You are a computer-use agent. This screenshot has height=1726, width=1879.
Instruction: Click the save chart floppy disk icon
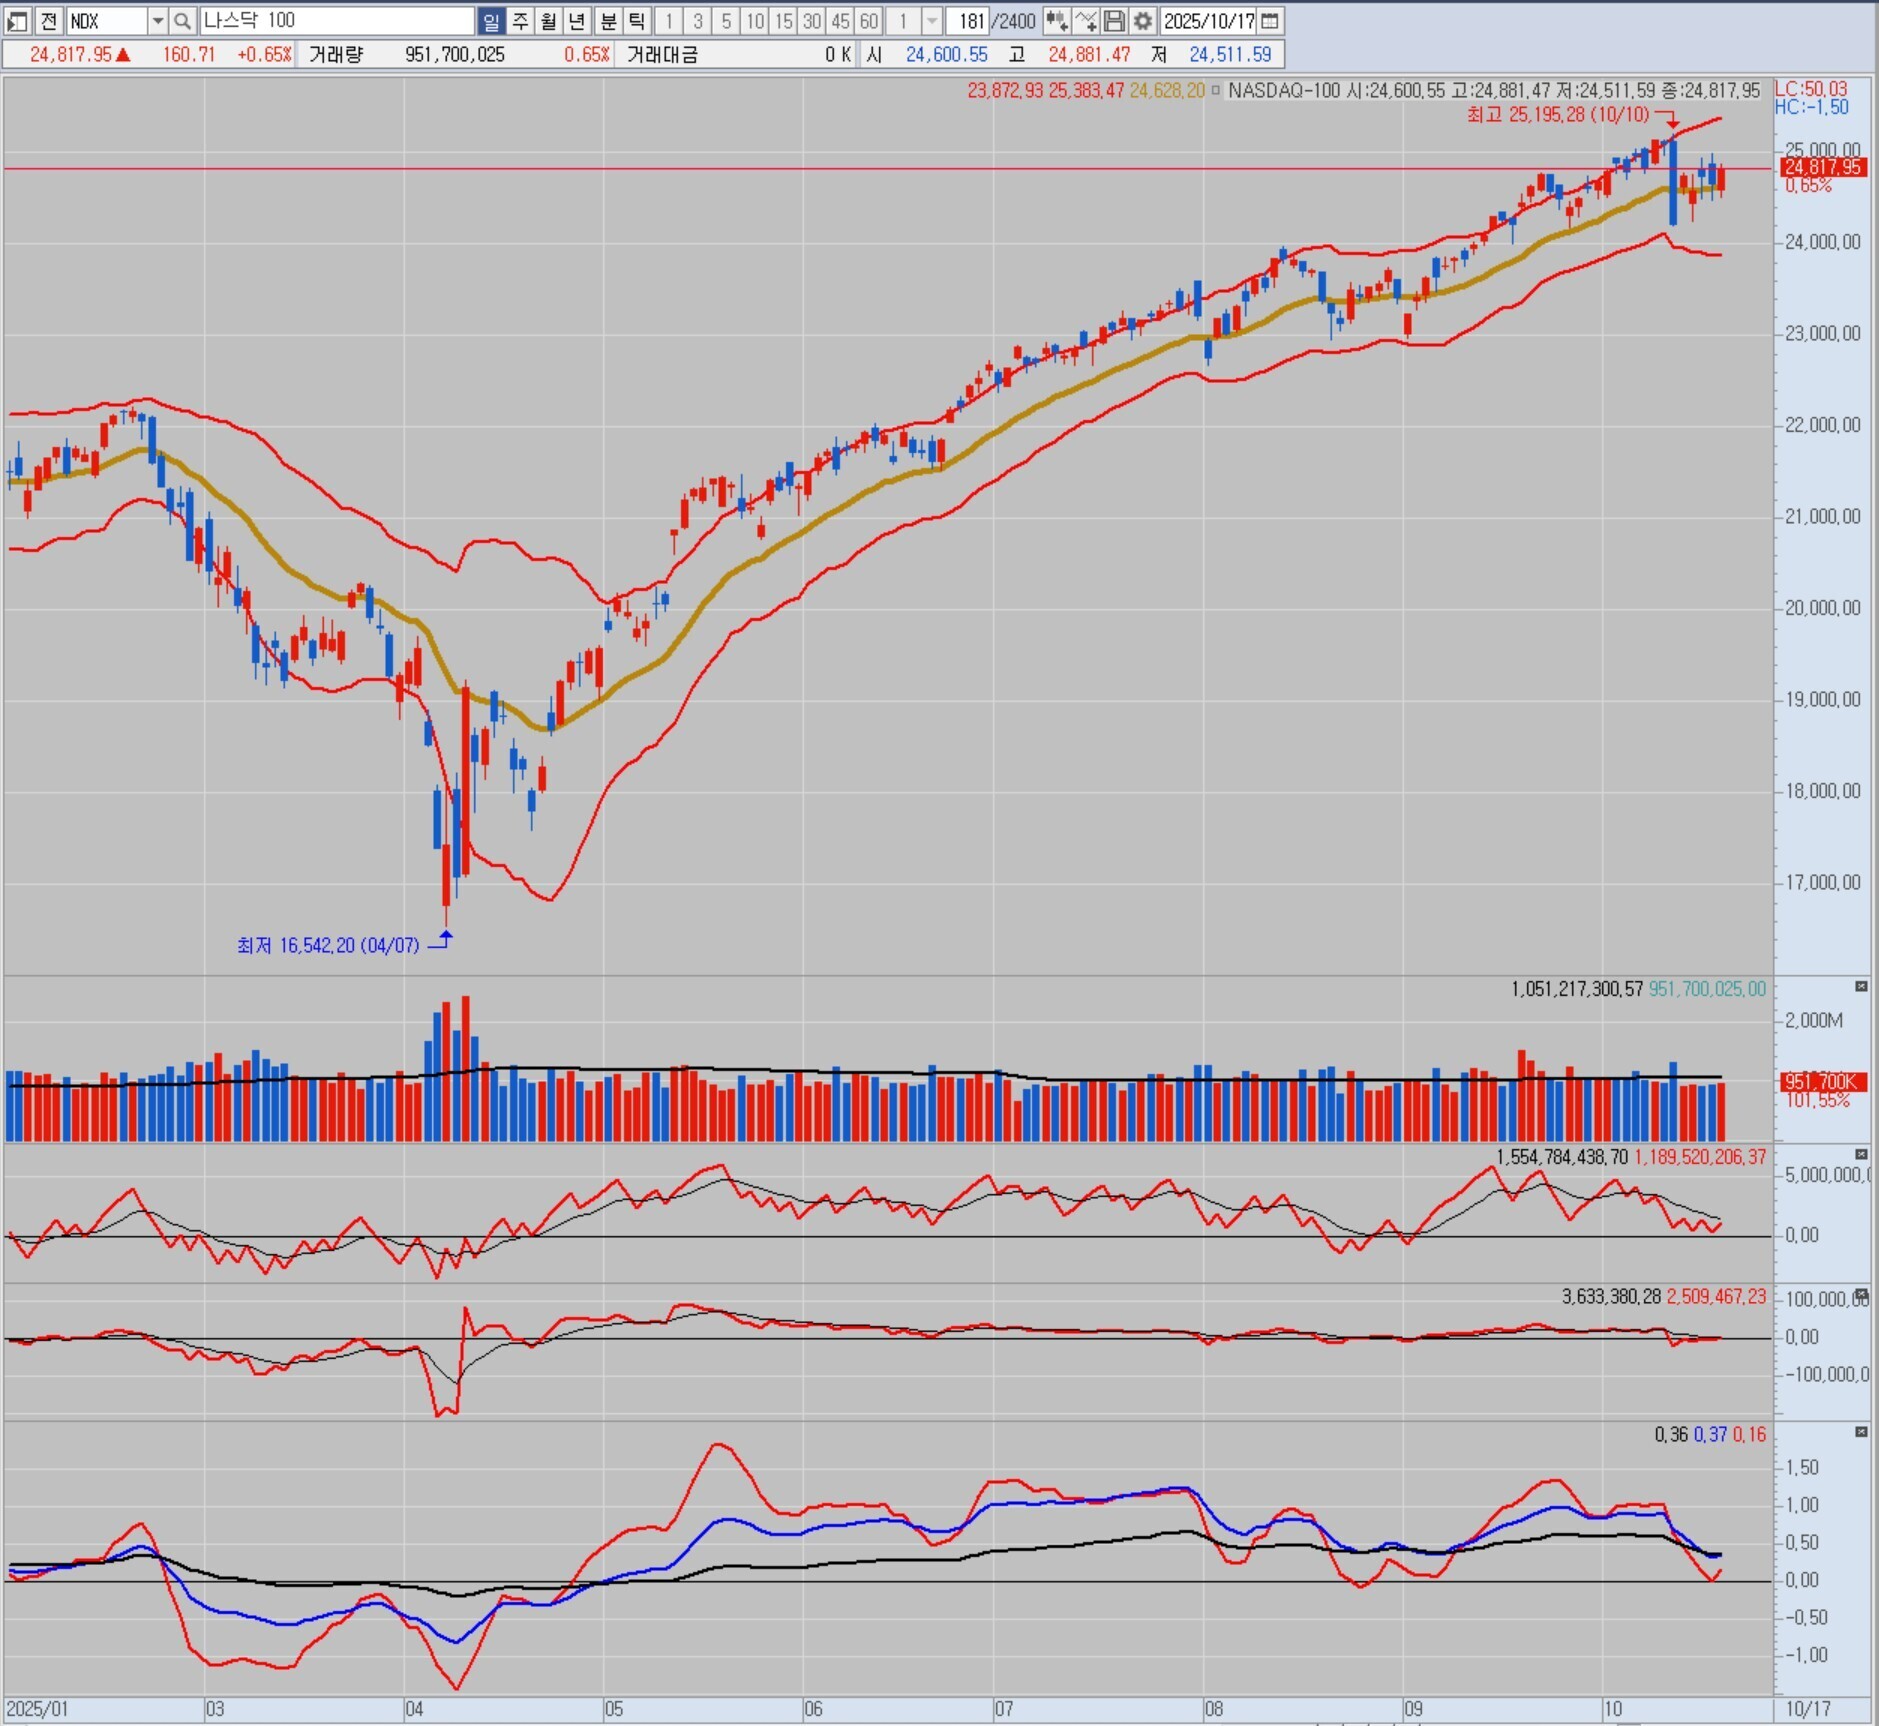click(1115, 21)
